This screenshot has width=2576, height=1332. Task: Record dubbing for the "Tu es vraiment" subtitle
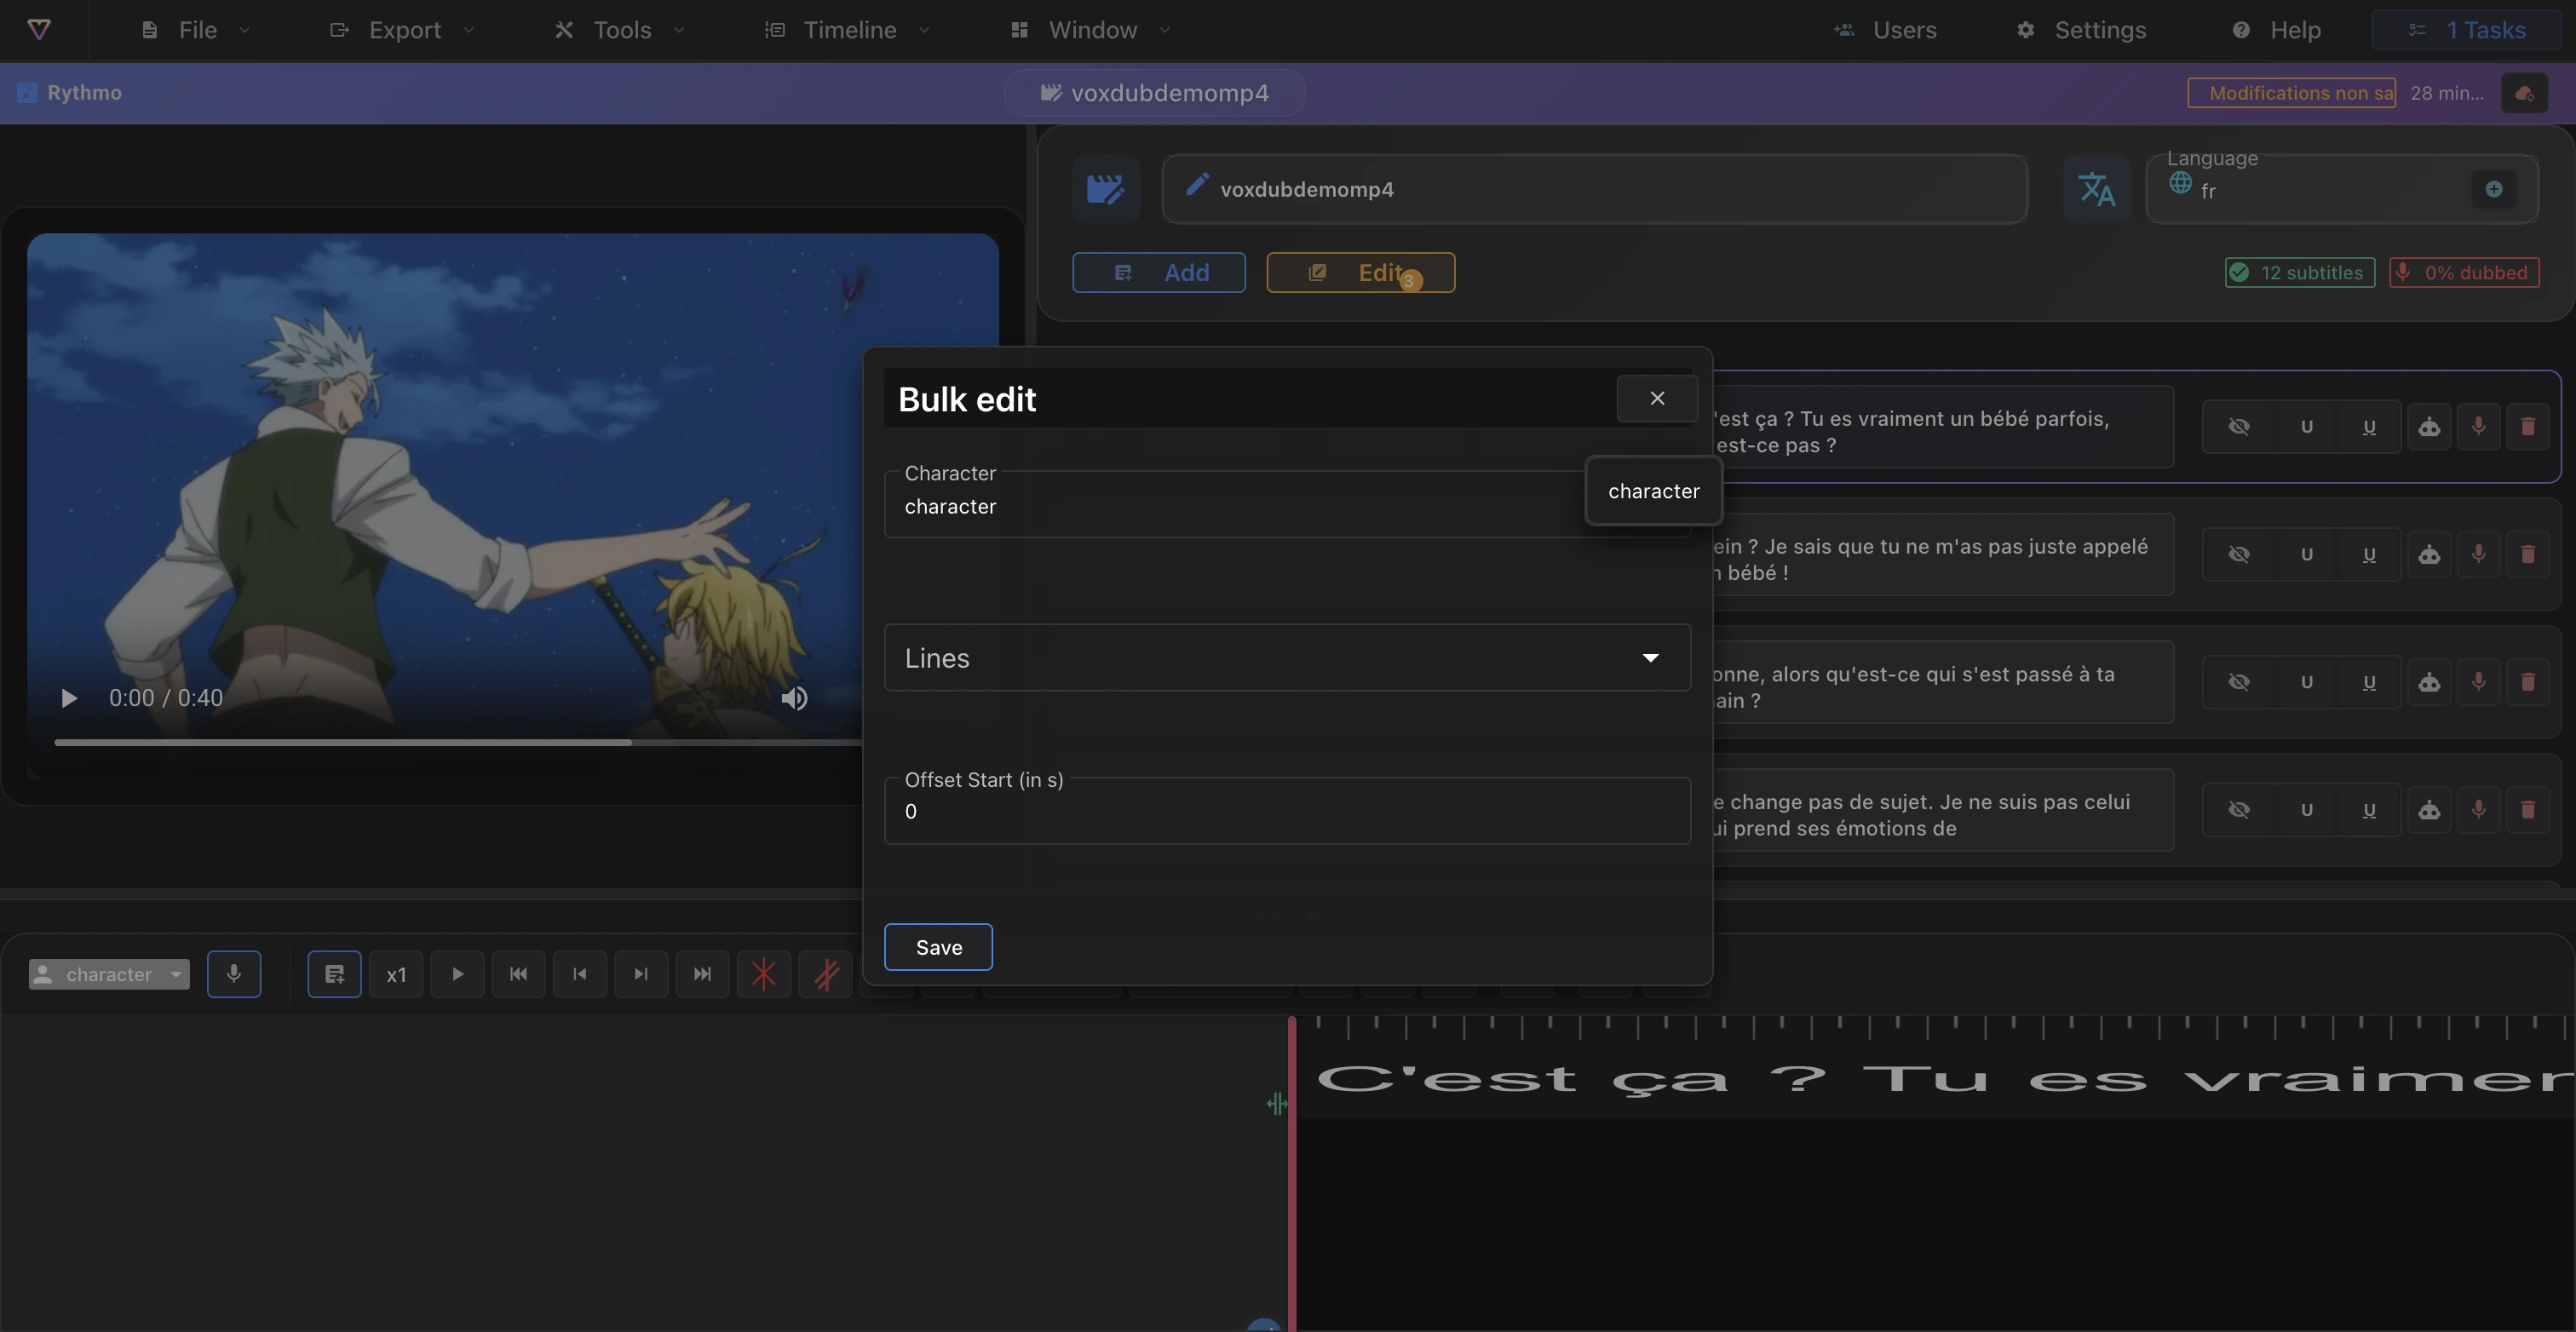[2478, 427]
